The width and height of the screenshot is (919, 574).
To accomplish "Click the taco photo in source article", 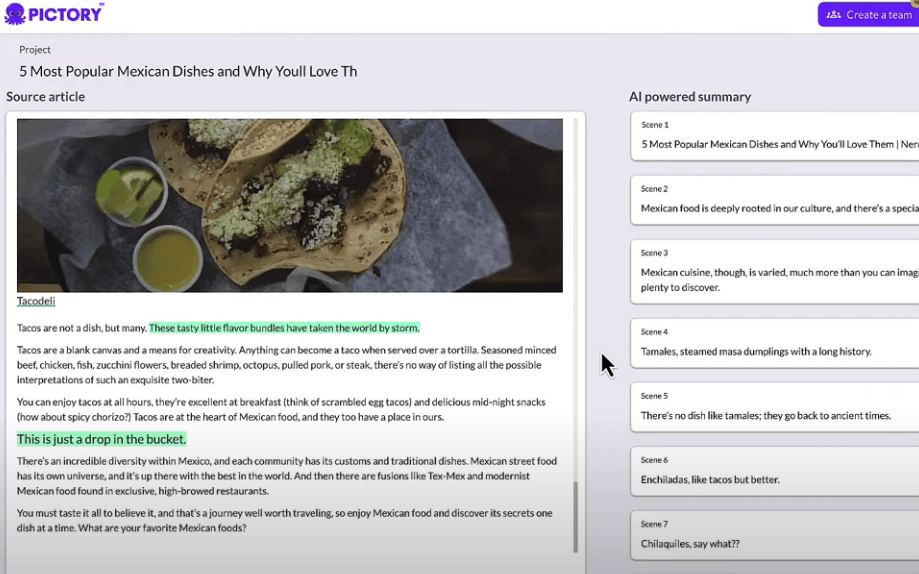I will [x=290, y=205].
